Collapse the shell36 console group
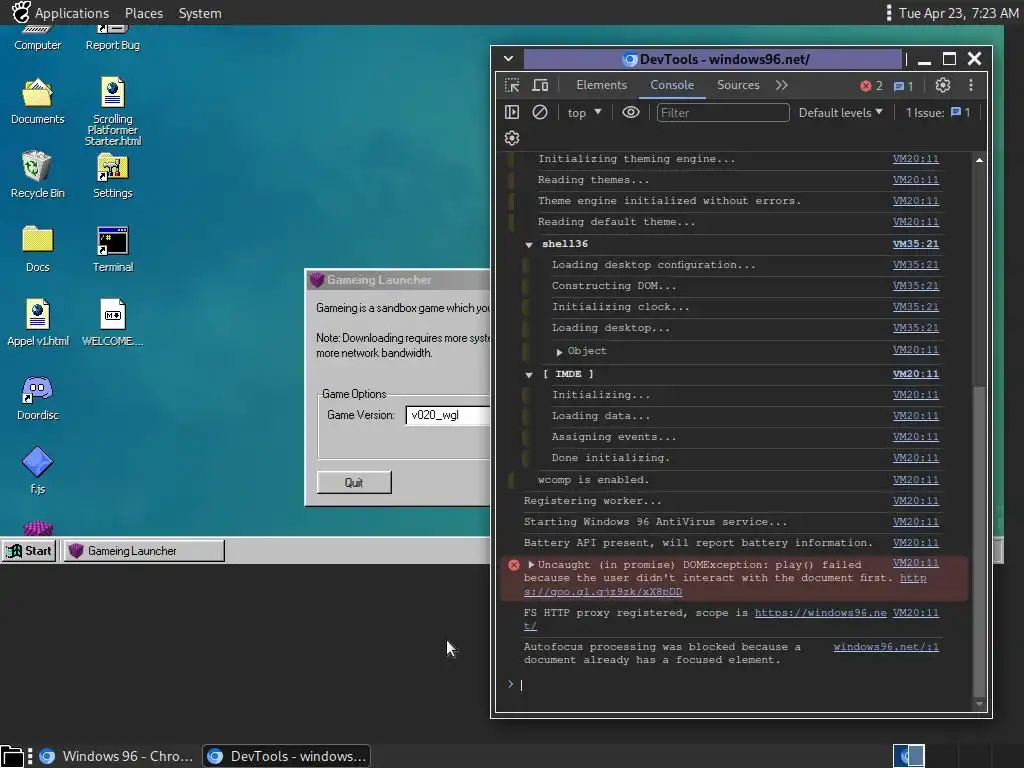 529,244
